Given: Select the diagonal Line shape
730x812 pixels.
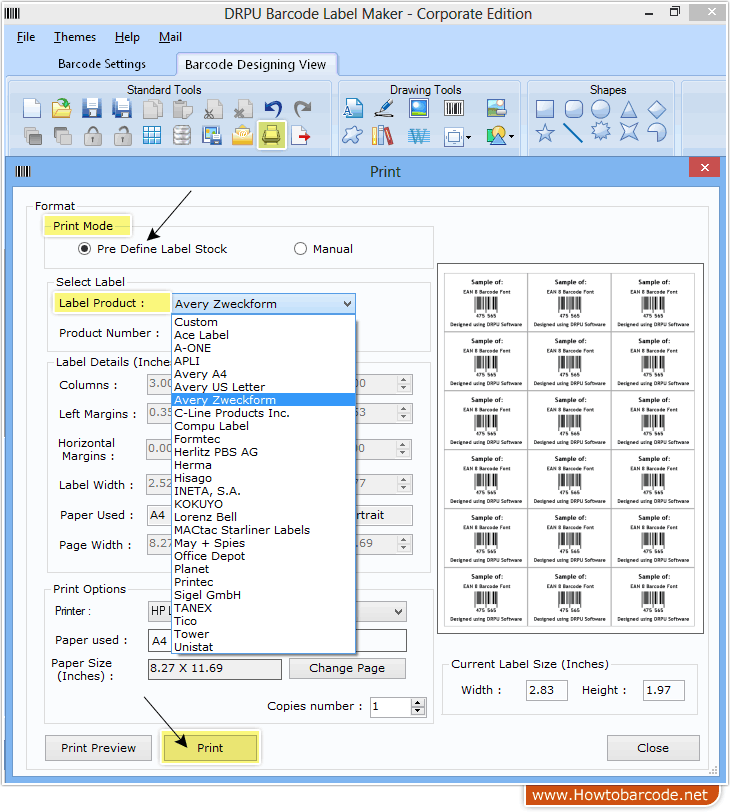Looking at the screenshot, I should (573, 133).
